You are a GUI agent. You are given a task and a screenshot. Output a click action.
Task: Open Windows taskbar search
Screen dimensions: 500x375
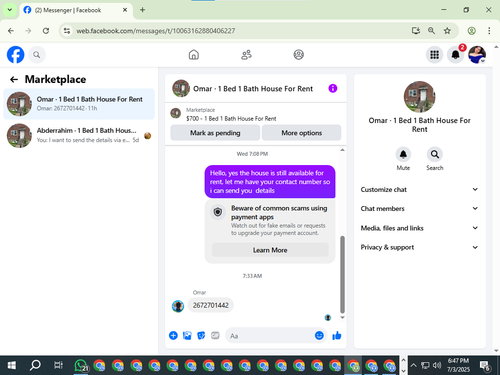pos(35,365)
